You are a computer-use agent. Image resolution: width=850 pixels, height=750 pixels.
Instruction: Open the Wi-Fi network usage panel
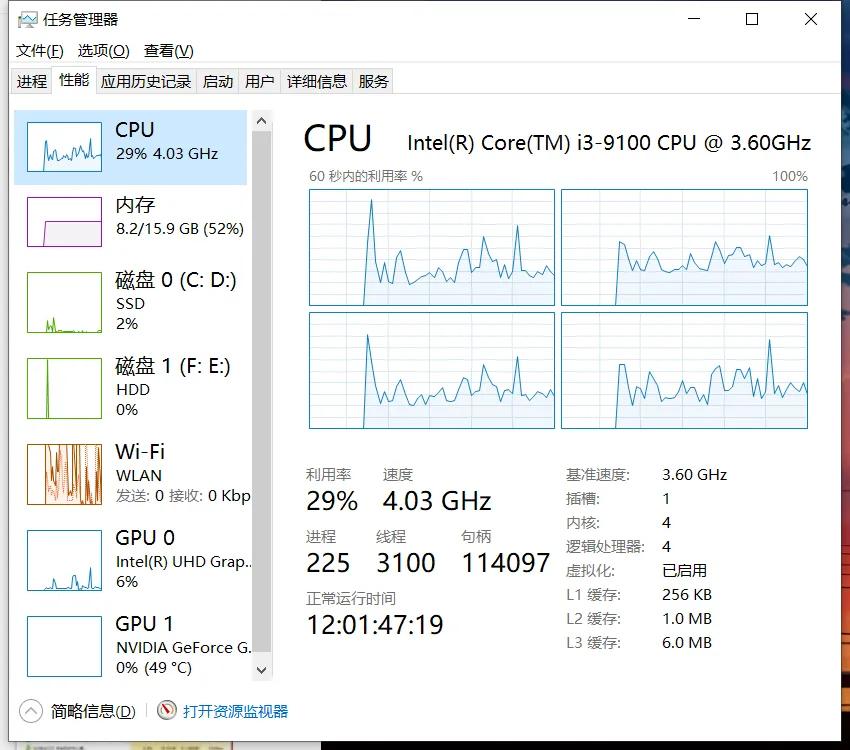pos(130,472)
